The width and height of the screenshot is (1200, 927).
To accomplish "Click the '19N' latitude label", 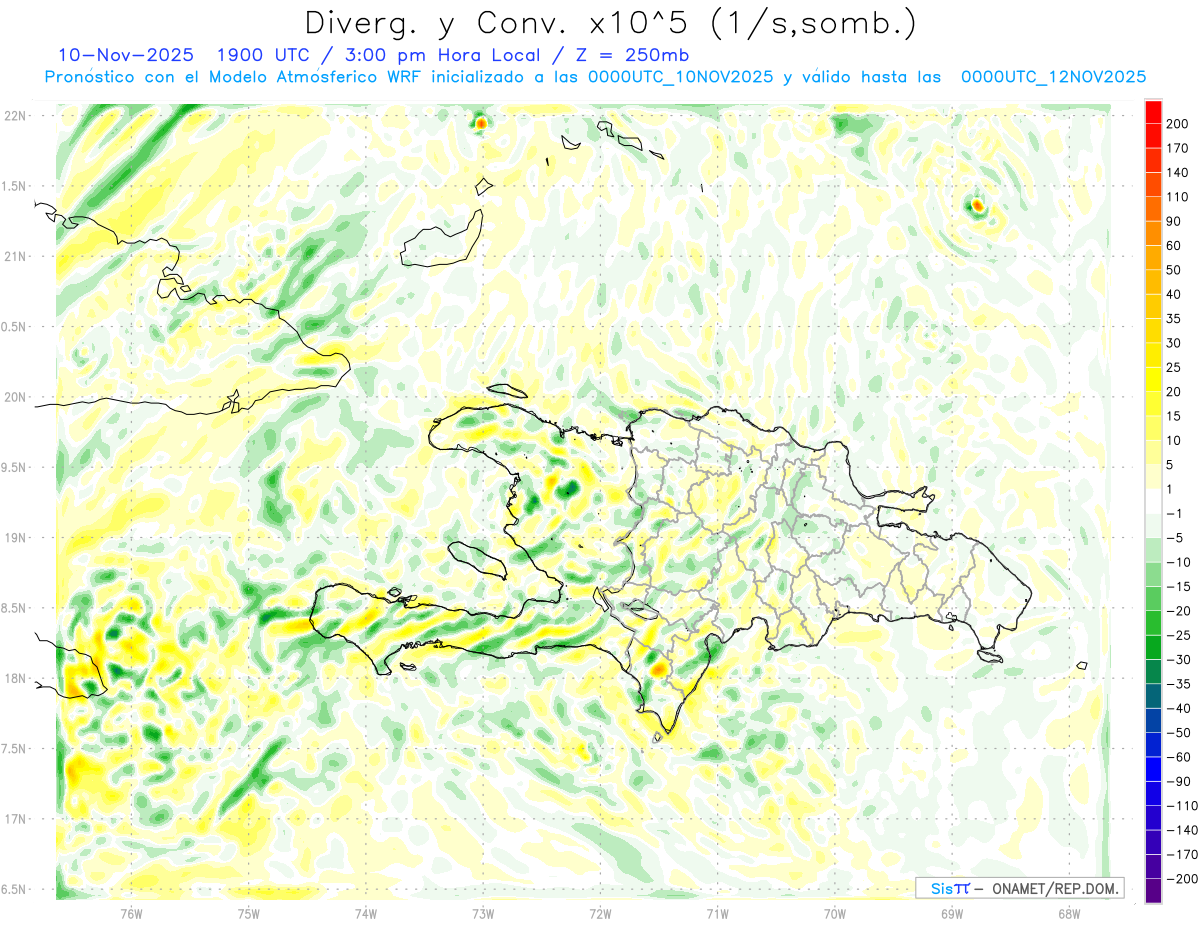I will click(x=15, y=538).
